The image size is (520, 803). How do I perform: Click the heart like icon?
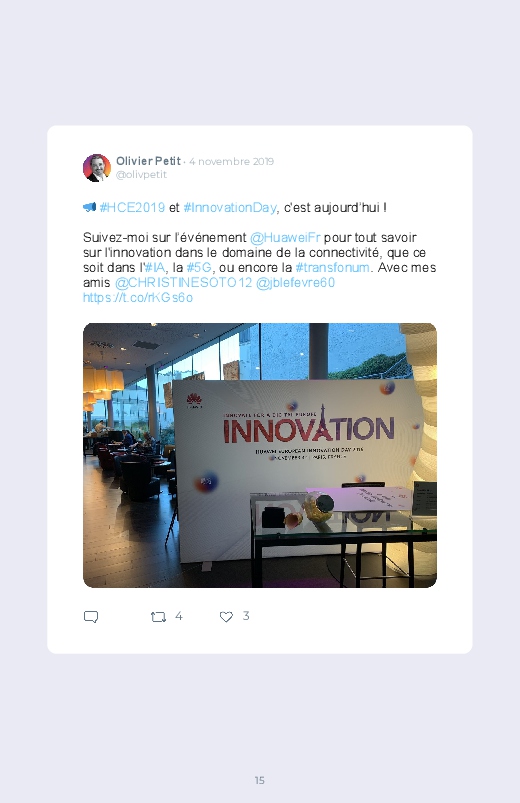(x=226, y=617)
